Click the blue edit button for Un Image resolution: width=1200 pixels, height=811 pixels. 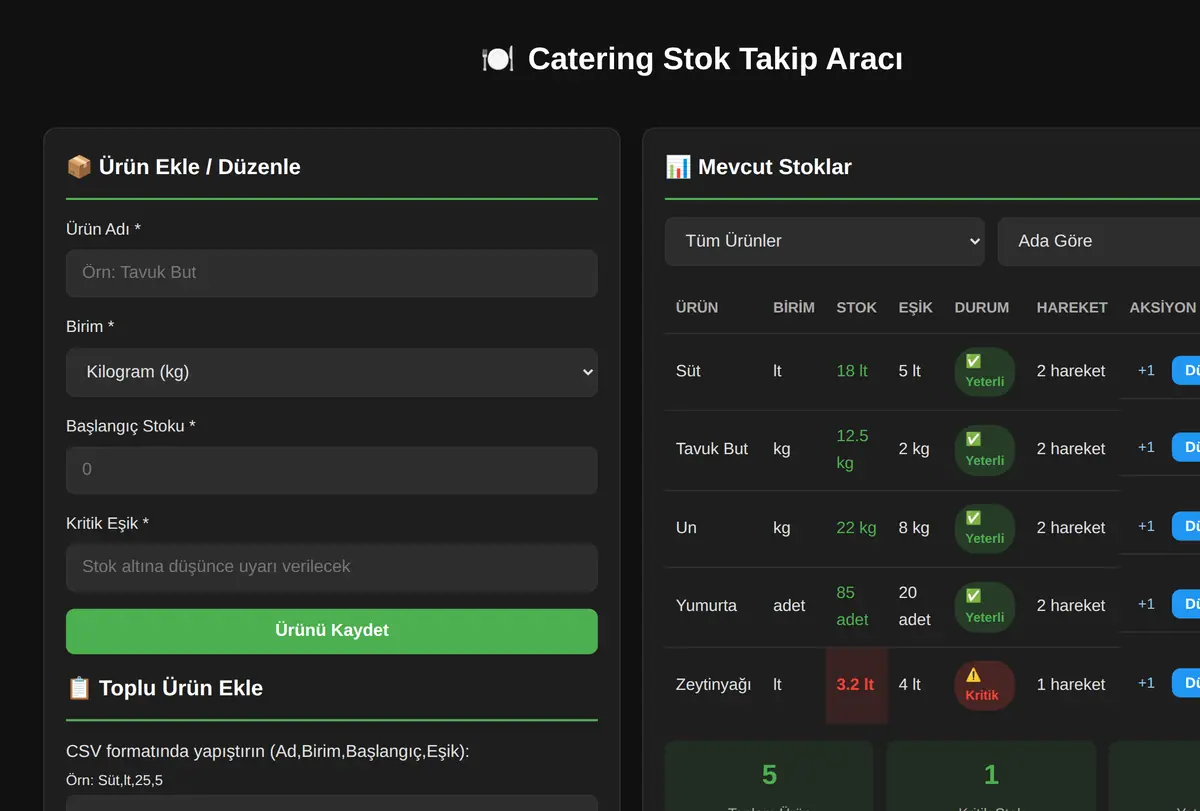tap(1186, 527)
